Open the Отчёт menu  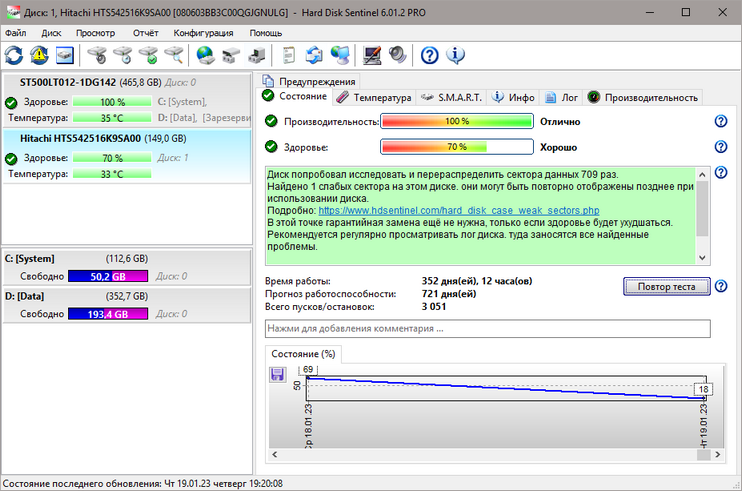pyautogui.click(x=145, y=33)
